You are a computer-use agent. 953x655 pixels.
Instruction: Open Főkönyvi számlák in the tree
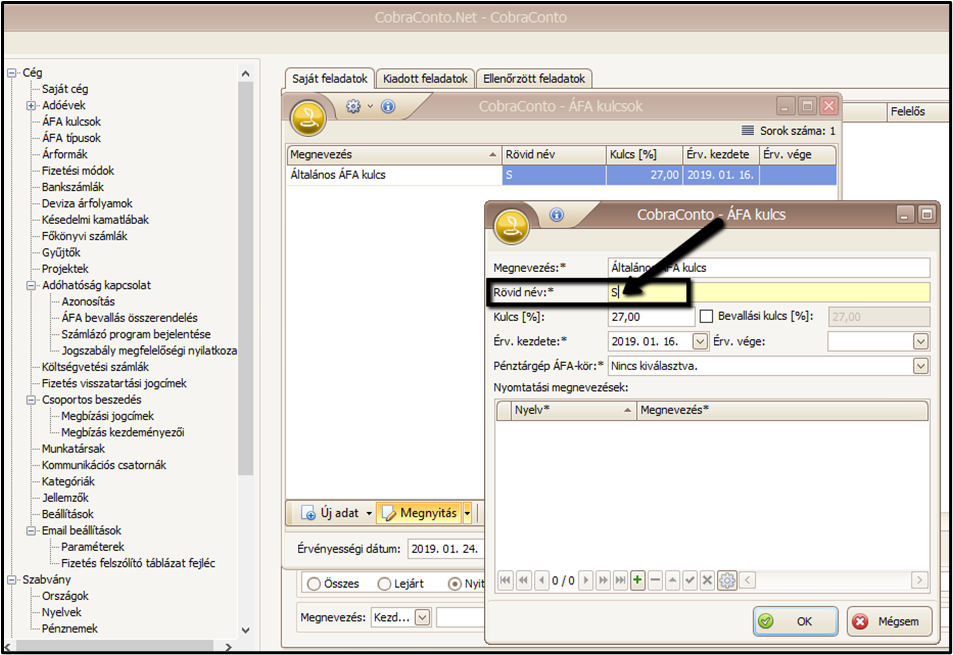[x=84, y=236]
